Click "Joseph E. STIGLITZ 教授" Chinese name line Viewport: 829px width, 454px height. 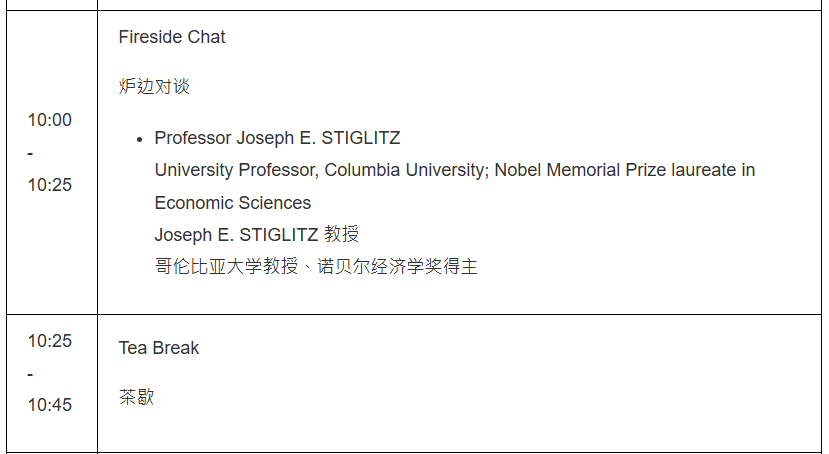[x=256, y=235]
